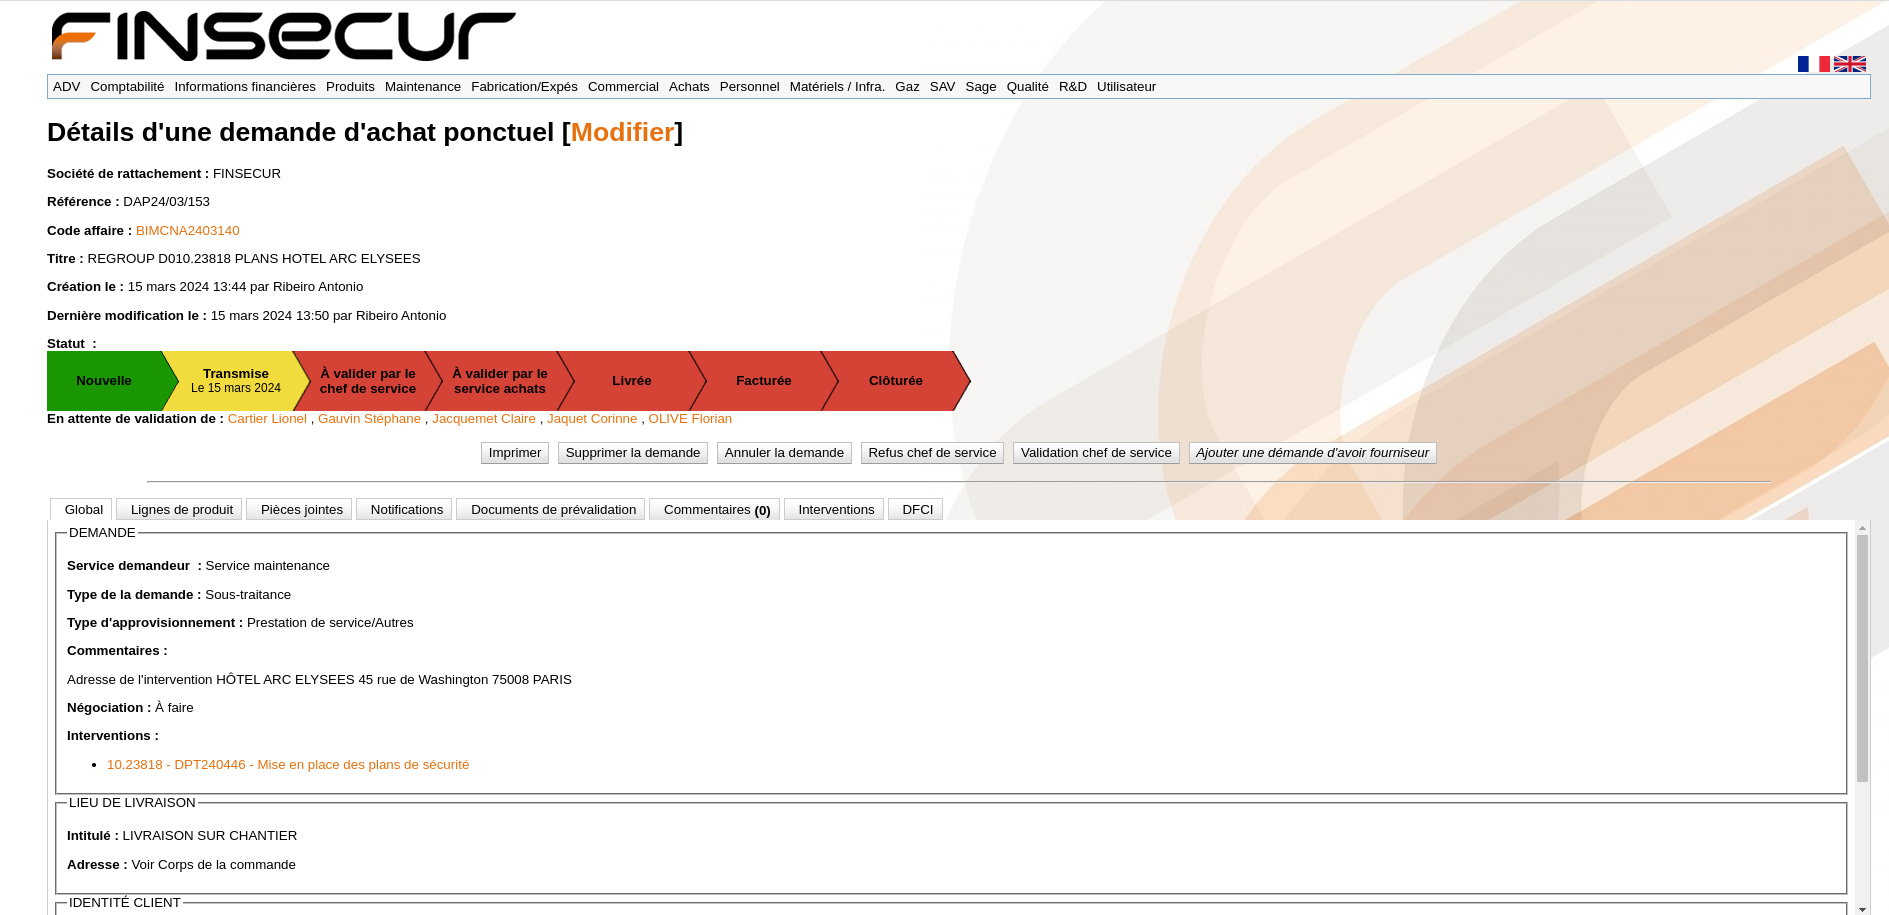Click the 'Facturée' stage in the status bar
The height and width of the screenshot is (915, 1889).
click(763, 381)
